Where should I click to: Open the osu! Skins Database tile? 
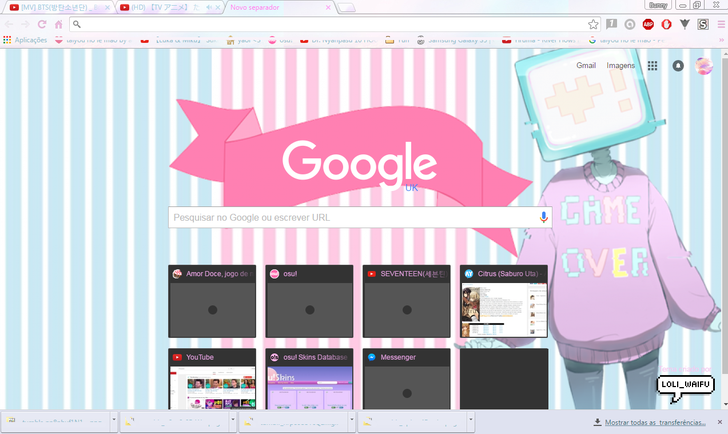[x=309, y=379]
